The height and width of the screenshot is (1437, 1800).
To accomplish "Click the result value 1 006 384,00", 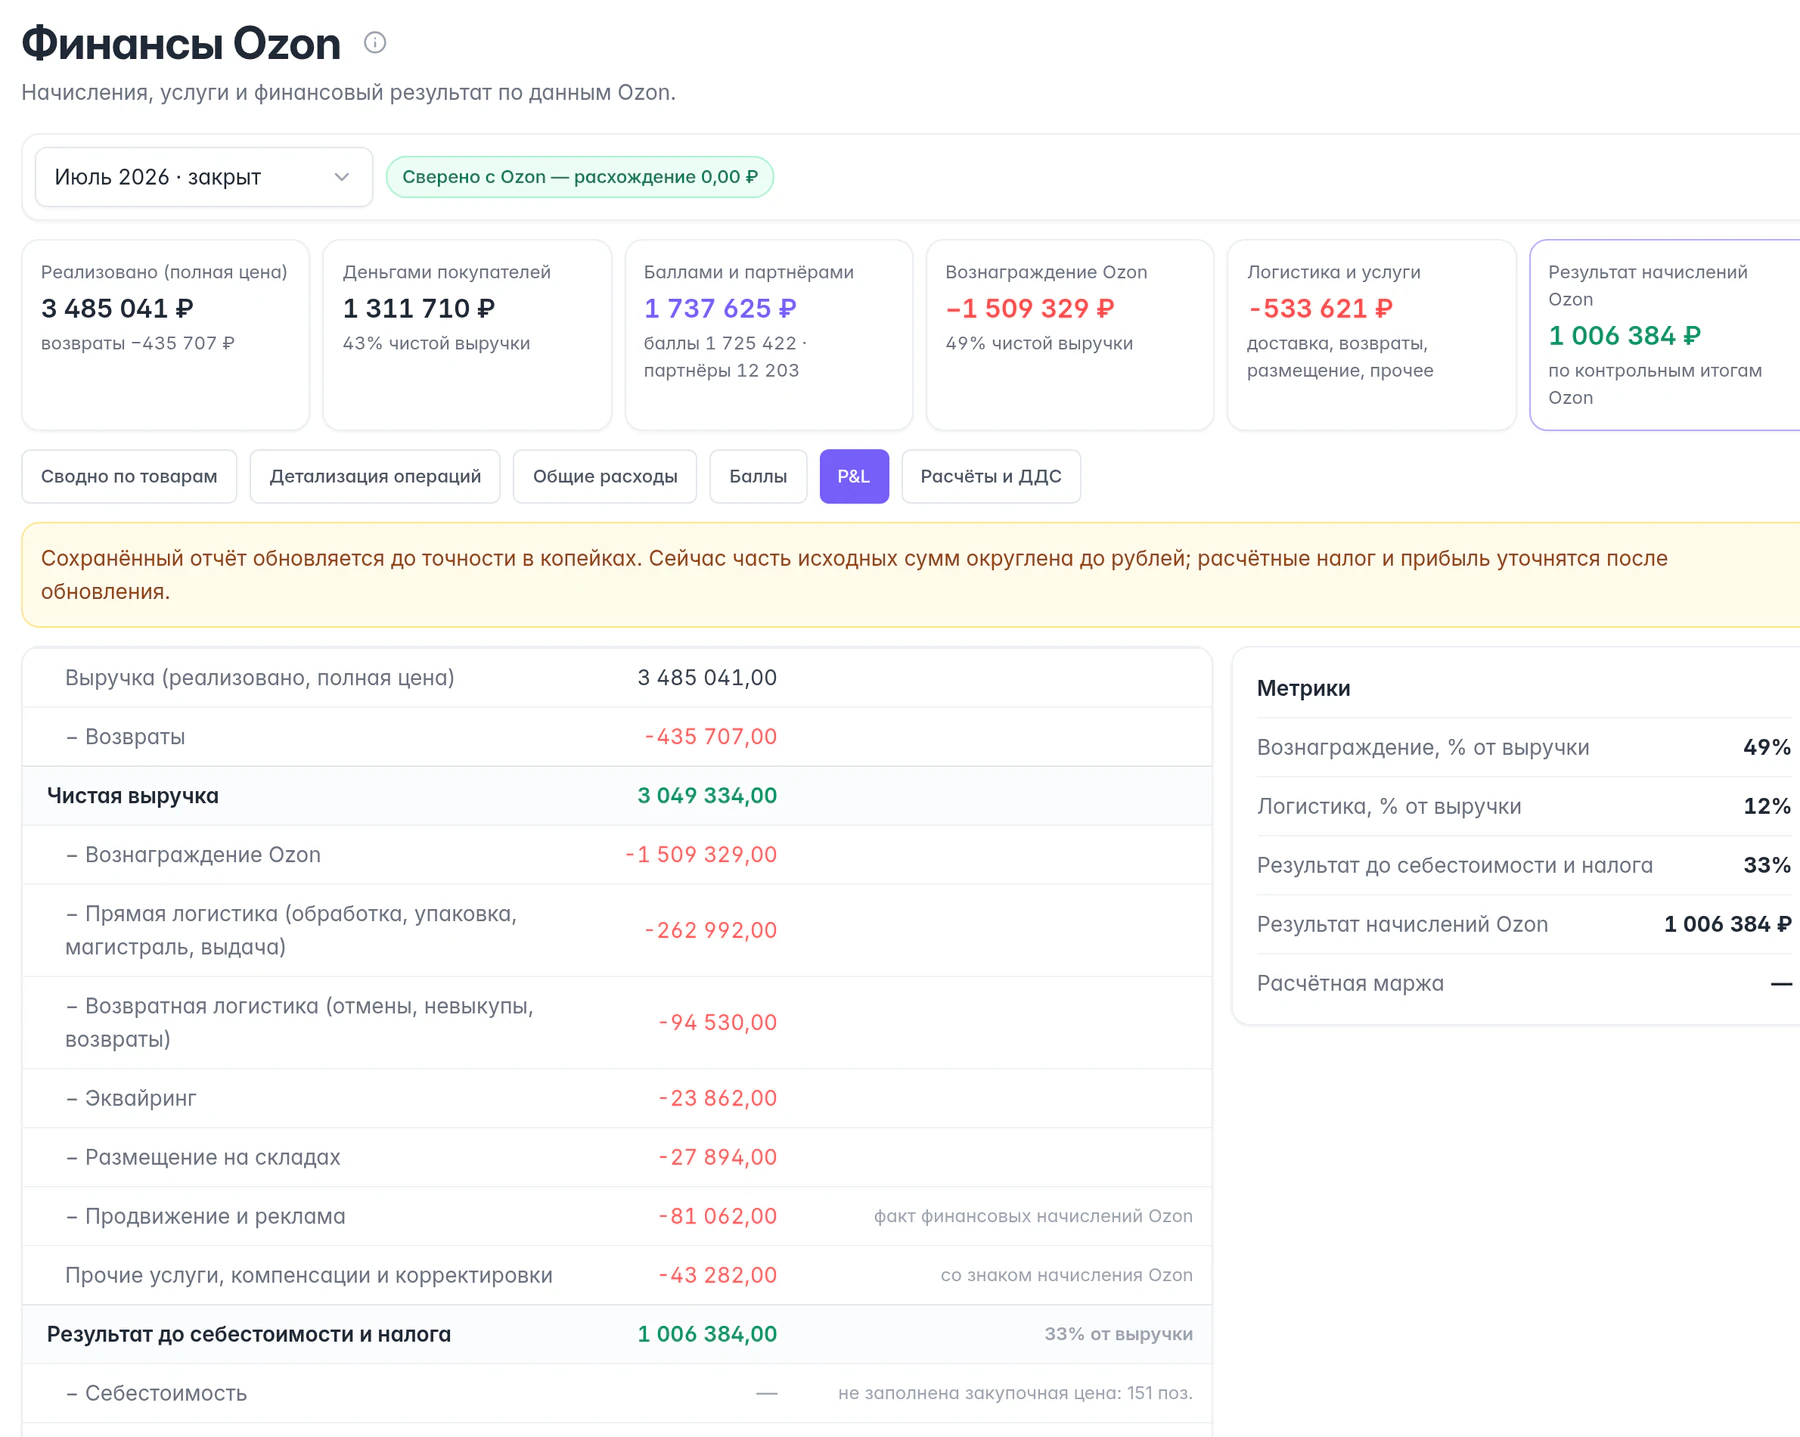I will tap(707, 1334).
